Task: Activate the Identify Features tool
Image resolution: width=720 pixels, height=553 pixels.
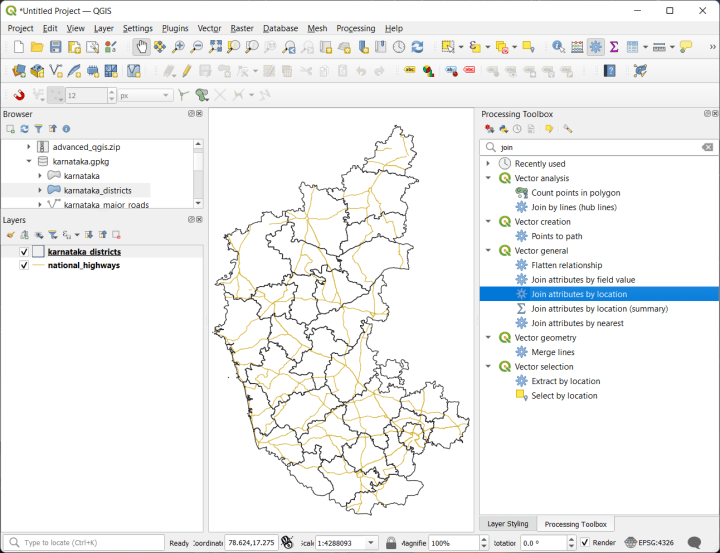Action: [x=558, y=47]
